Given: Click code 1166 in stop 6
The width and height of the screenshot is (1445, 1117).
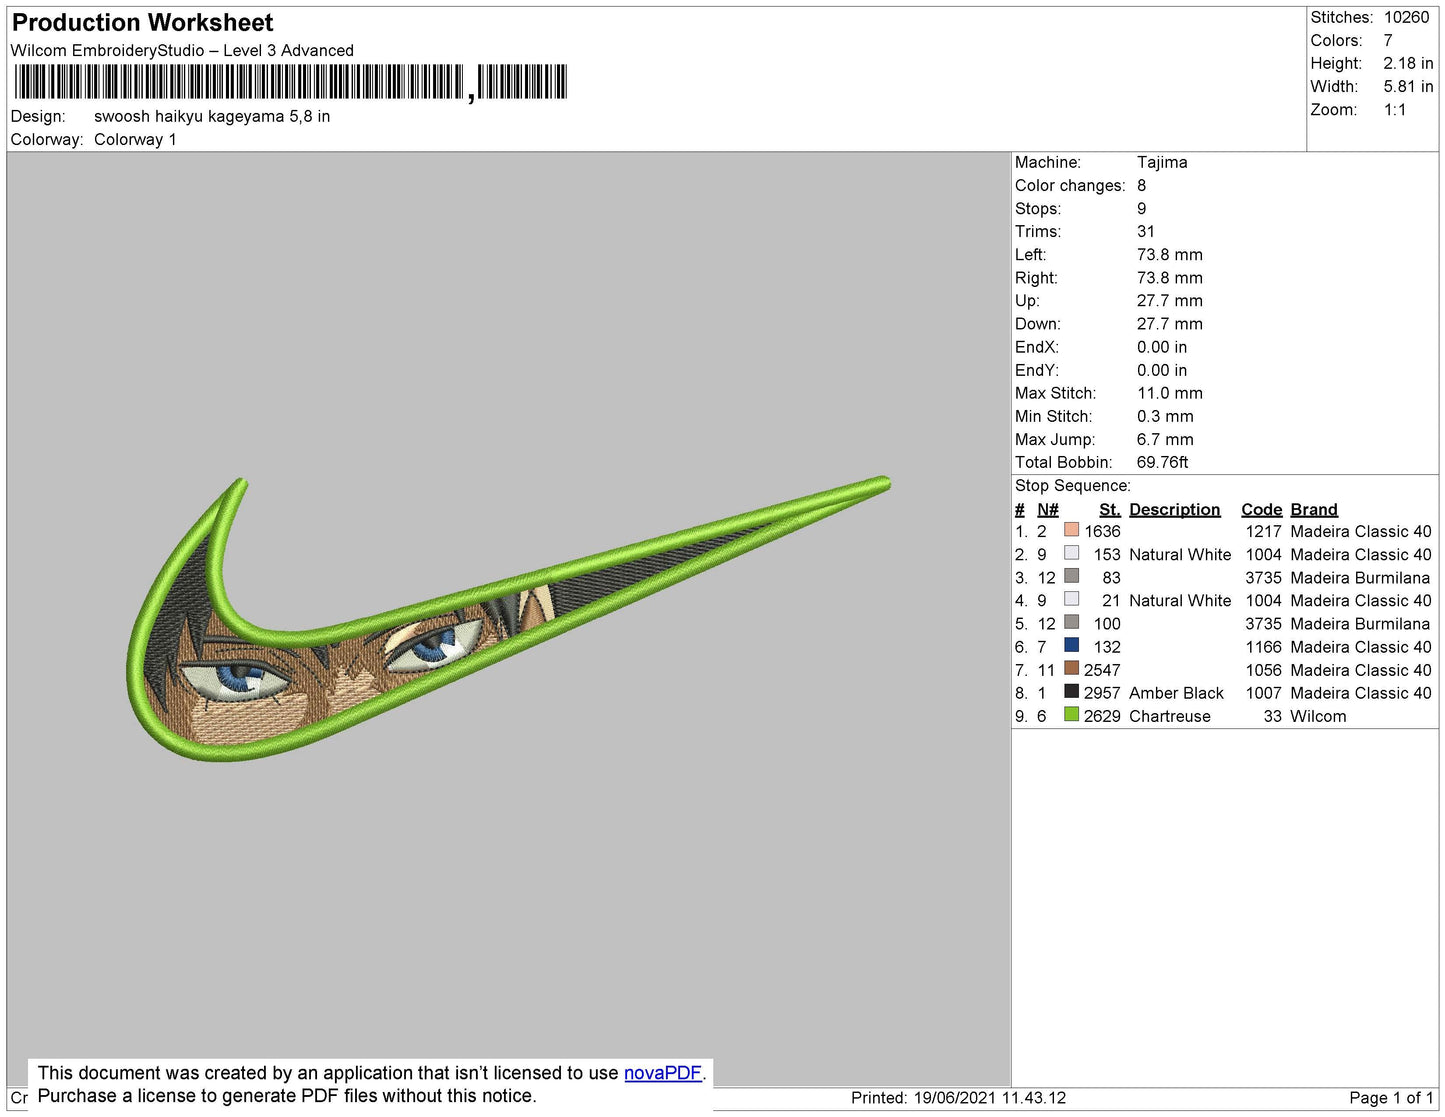Looking at the screenshot, I should (1264, 647).
